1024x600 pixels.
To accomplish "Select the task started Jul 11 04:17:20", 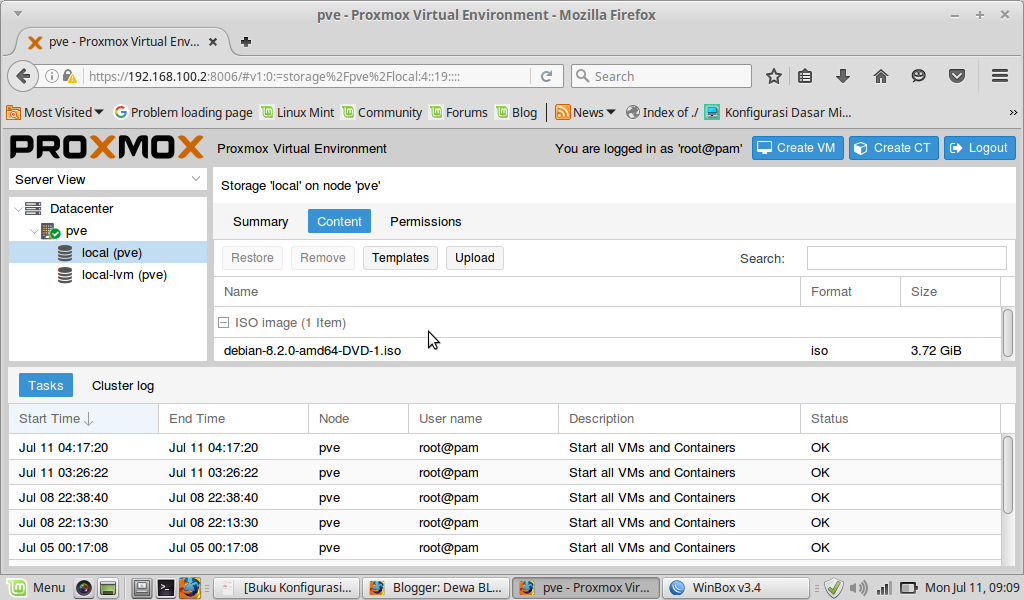I will tap(504, 448).
